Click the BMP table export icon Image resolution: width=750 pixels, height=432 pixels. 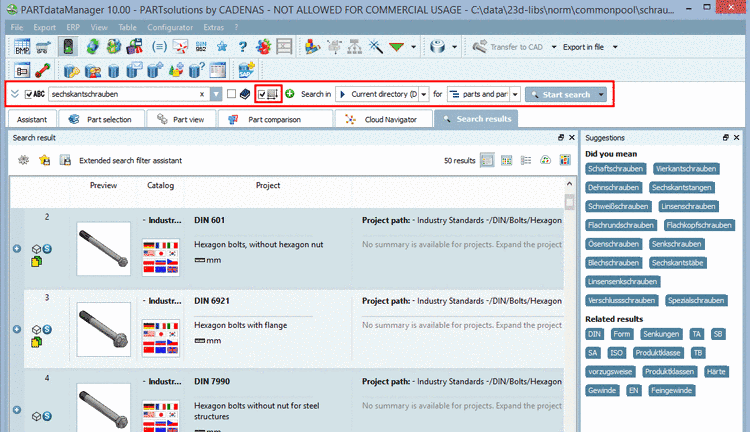22,47
